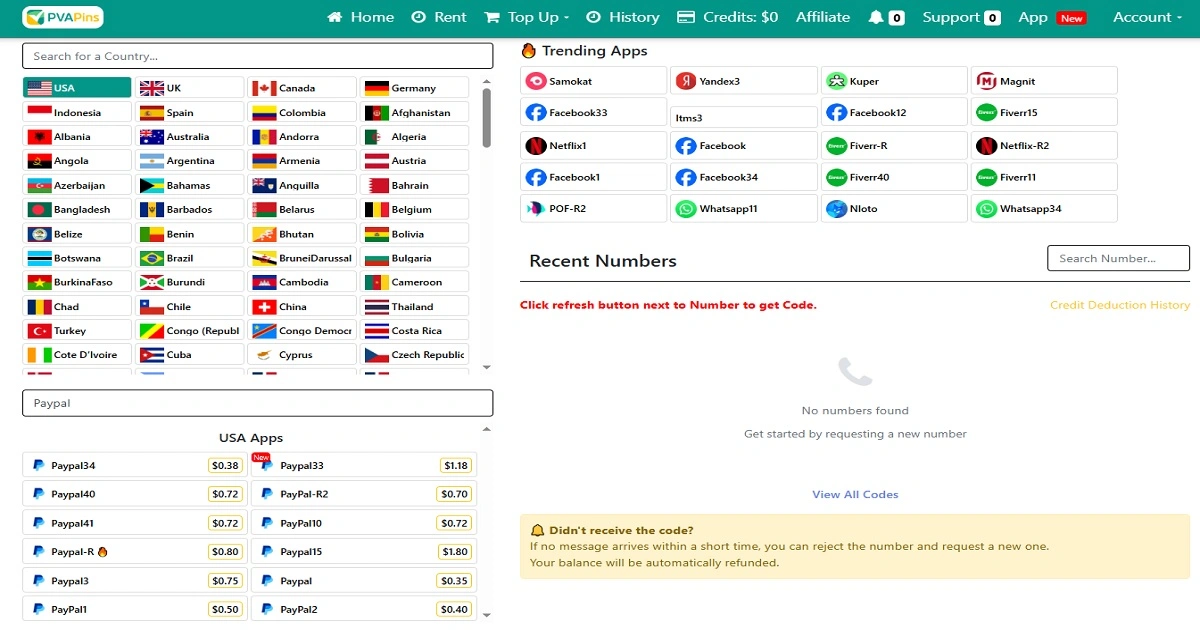
Task: Open Nloto trending app
Action: pyautogui.click(x=894, y=208)
